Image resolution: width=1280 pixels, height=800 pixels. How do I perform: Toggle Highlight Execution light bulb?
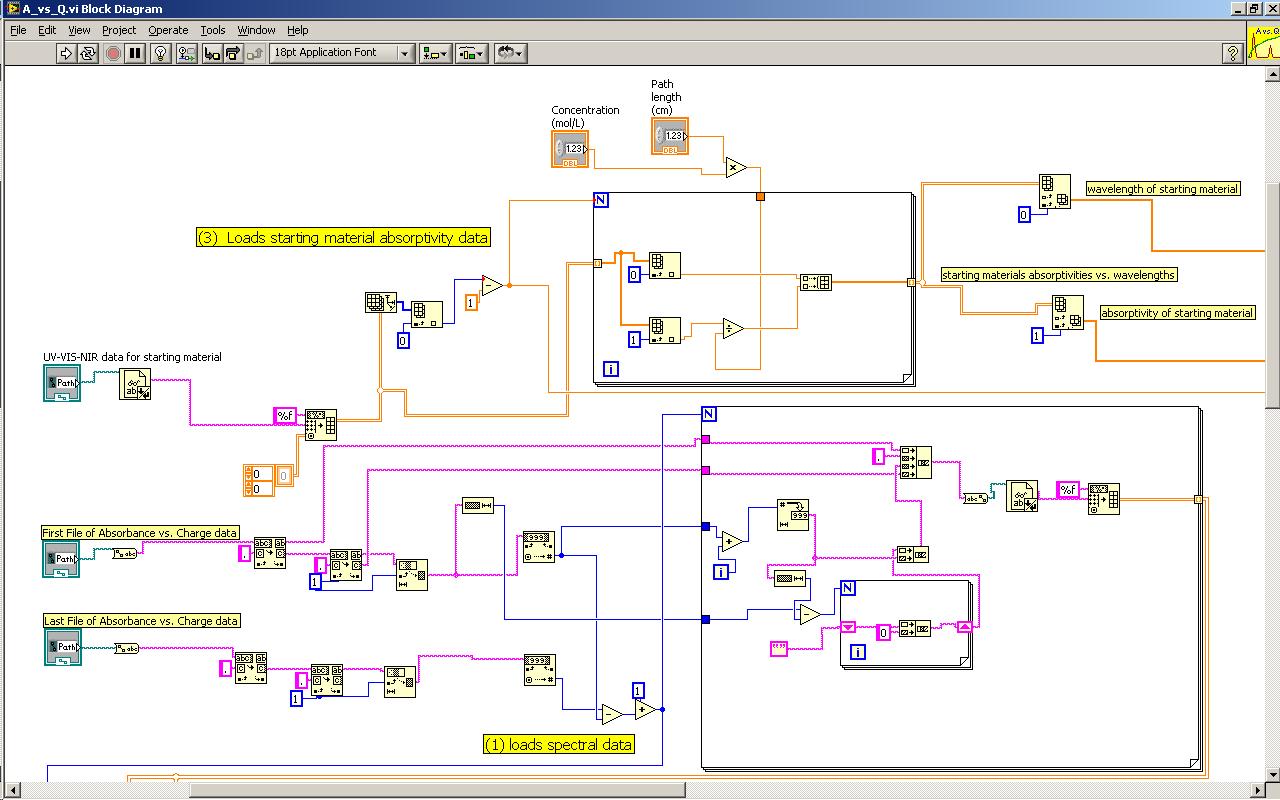point(160,53)
